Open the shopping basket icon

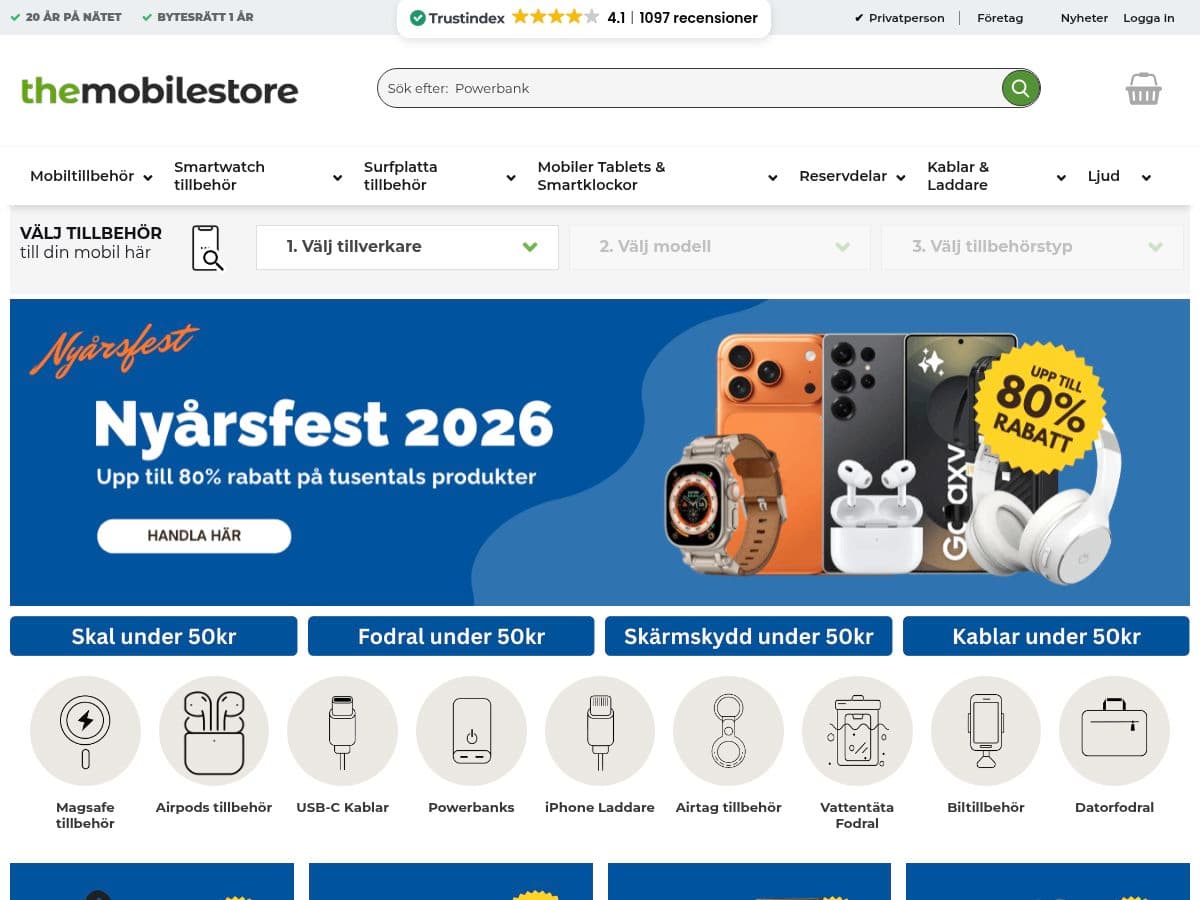click(x=1143, y=89)
